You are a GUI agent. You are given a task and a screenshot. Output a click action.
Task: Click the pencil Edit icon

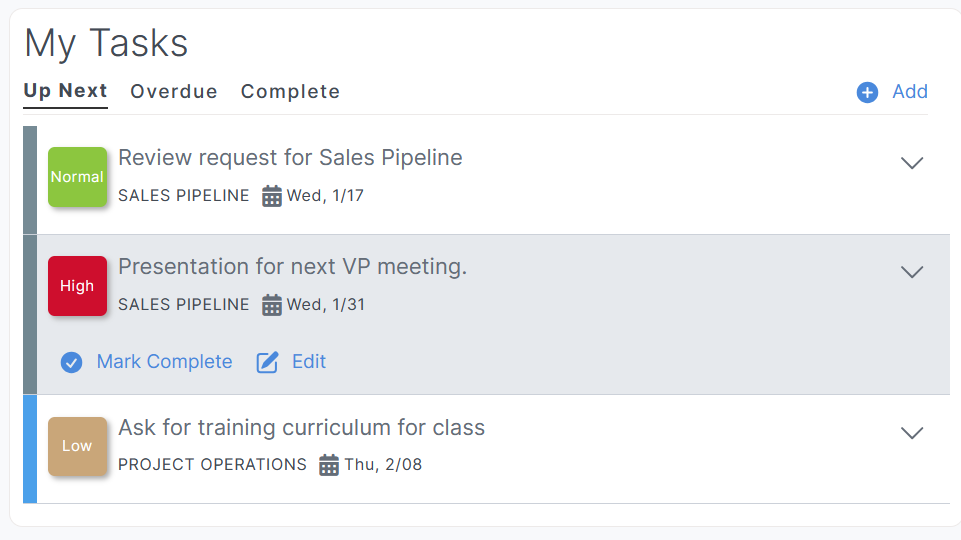[x=267, y=362]
